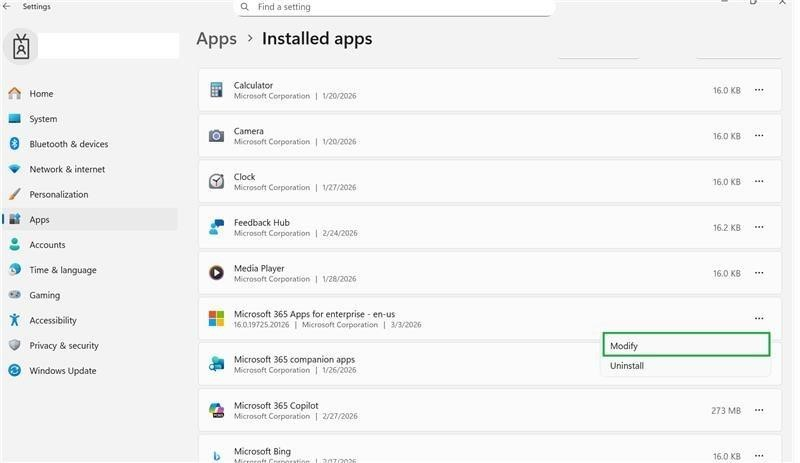Open more options for Clock

point(759,181)
